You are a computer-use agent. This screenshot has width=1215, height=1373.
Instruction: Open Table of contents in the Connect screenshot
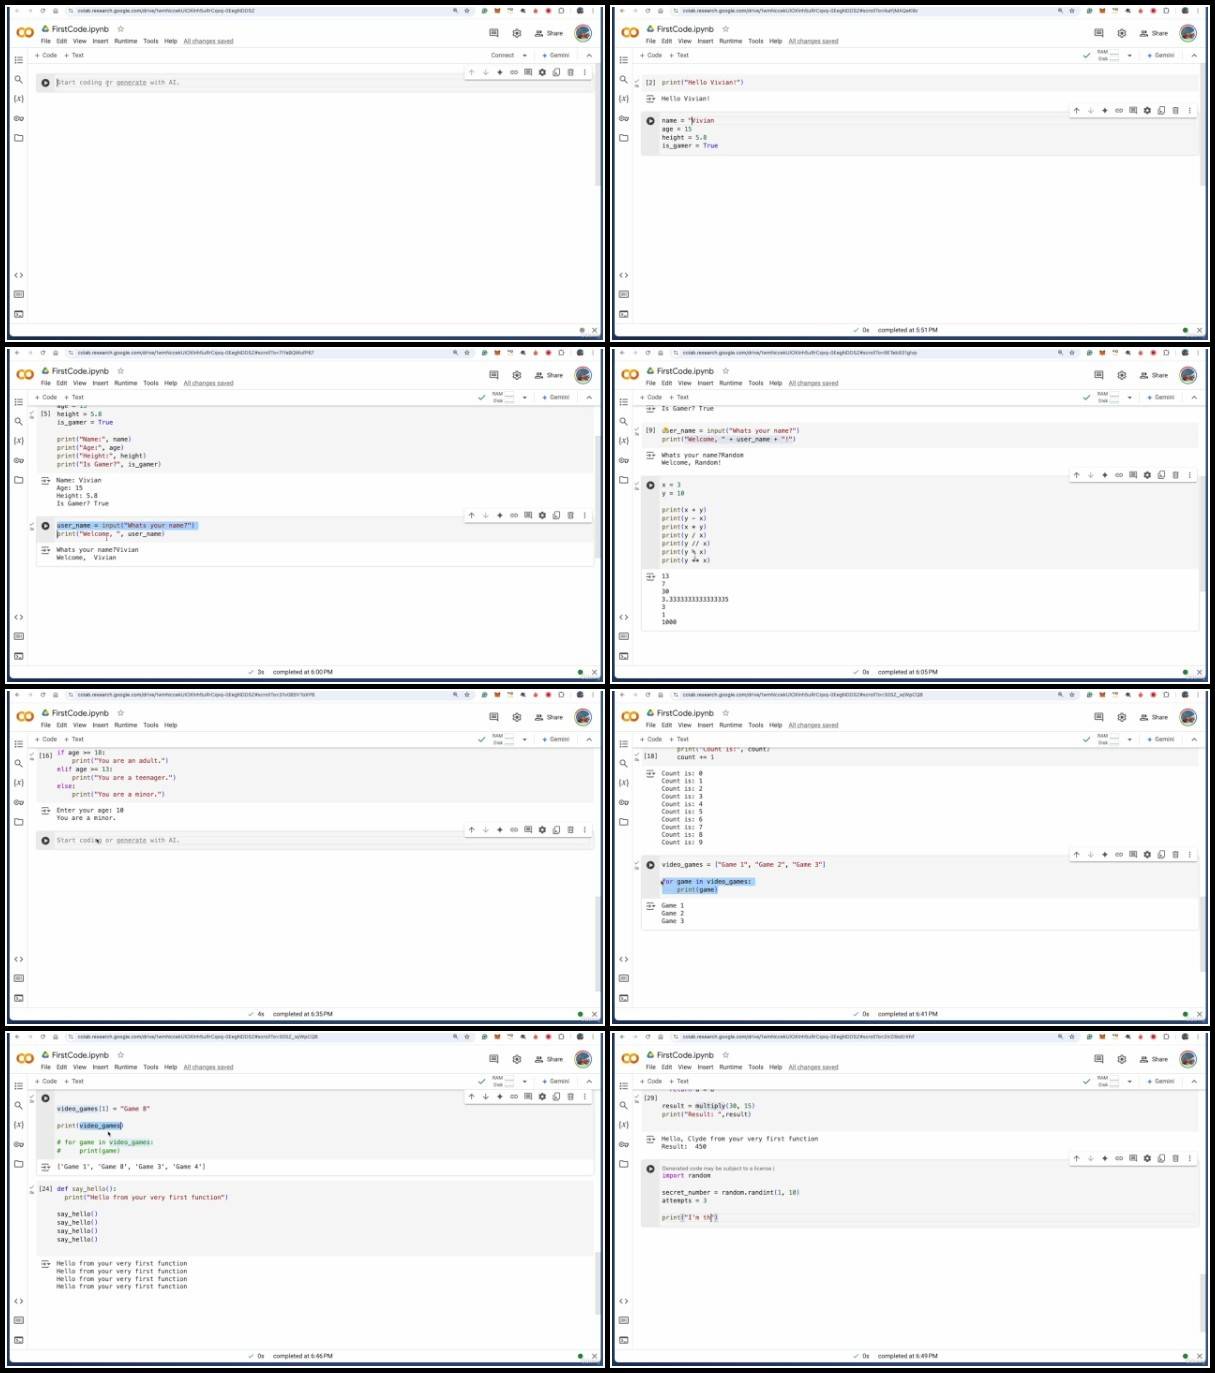18,60
